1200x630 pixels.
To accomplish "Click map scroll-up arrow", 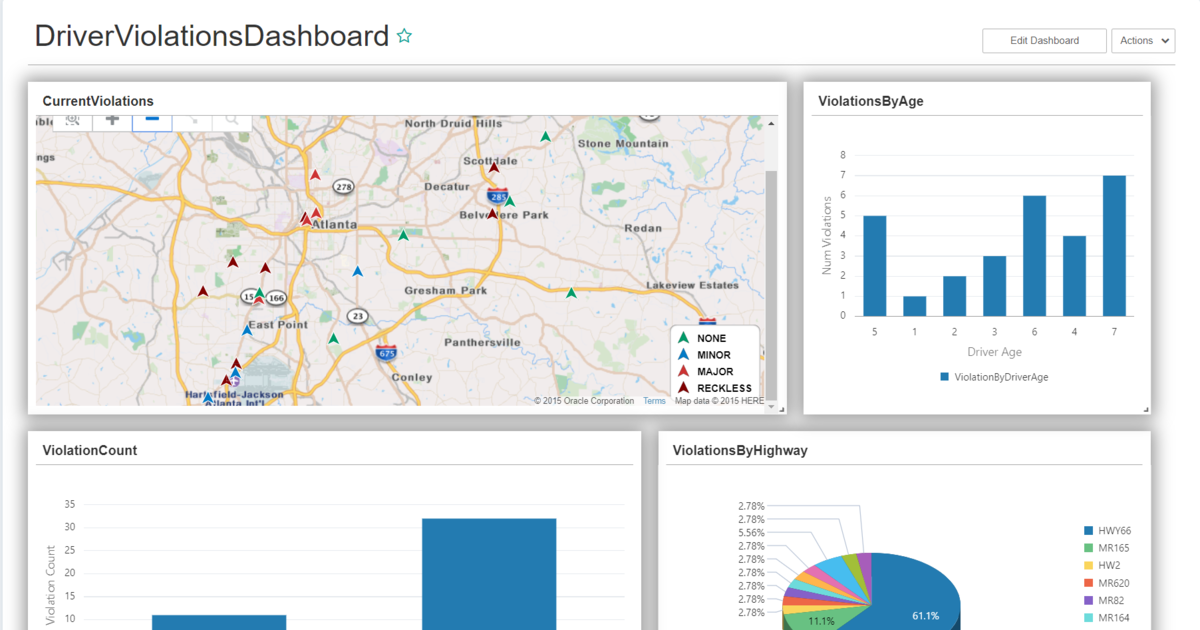I will pos(771,122).
